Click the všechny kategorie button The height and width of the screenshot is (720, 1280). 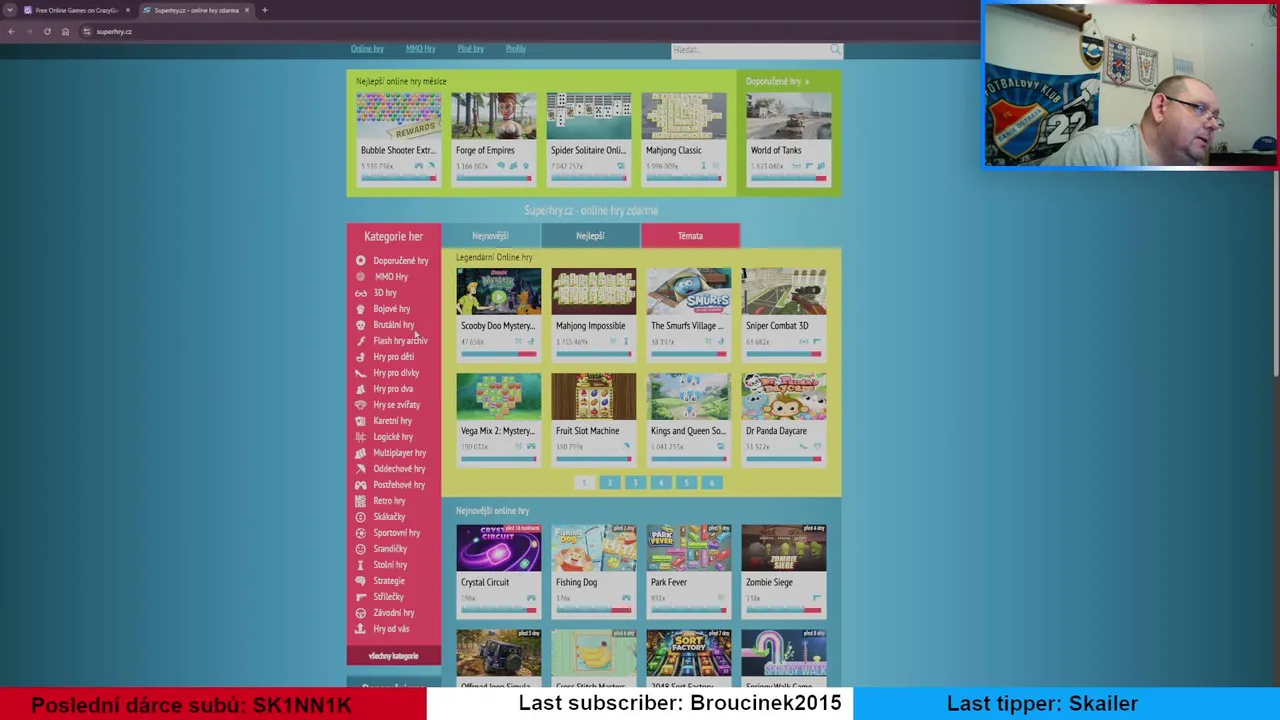tap(393, 656)
